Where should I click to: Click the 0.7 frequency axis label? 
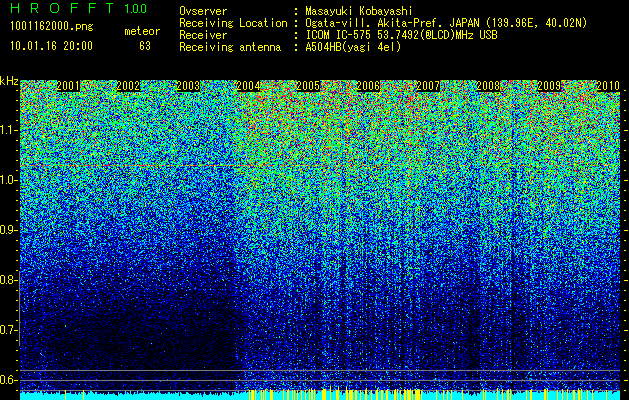coord(8,330)
